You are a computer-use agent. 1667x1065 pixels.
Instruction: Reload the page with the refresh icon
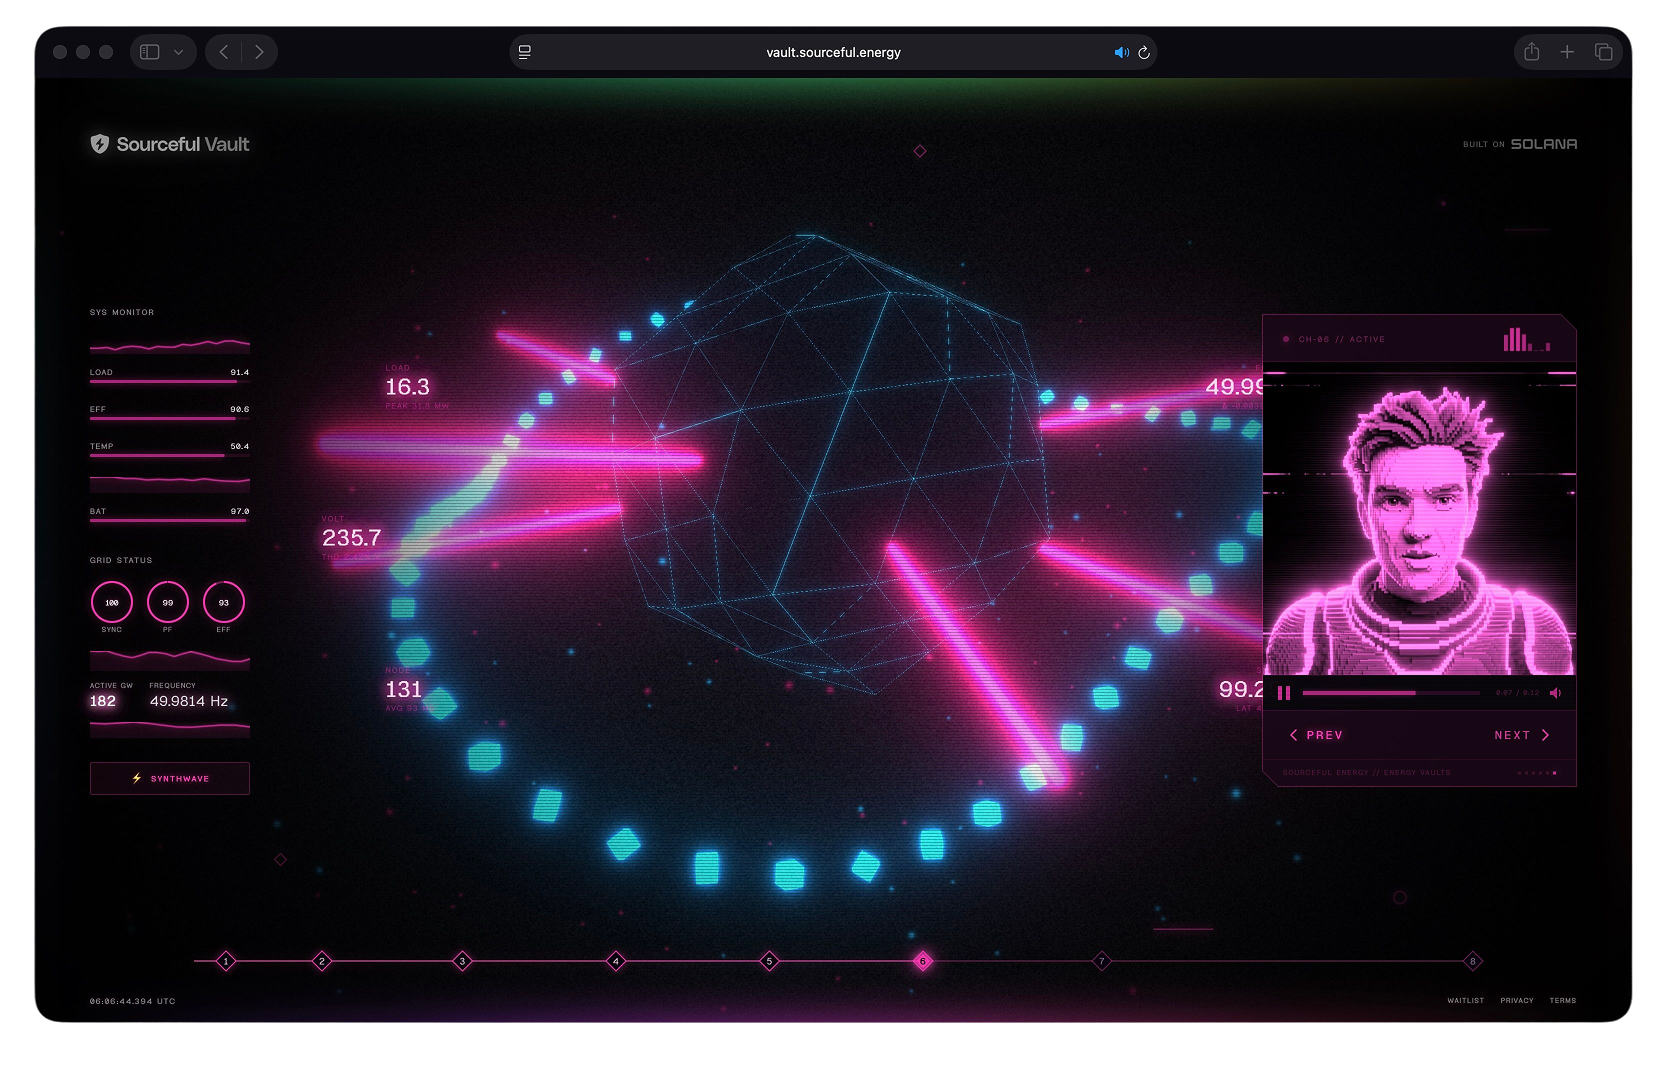coord(1144,52)
